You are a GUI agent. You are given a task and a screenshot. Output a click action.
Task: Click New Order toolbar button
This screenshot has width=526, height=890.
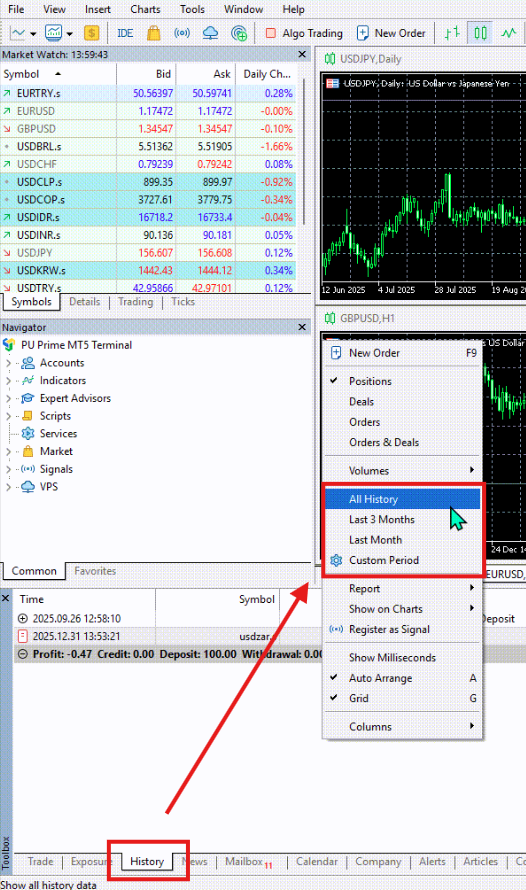(392, 33)
